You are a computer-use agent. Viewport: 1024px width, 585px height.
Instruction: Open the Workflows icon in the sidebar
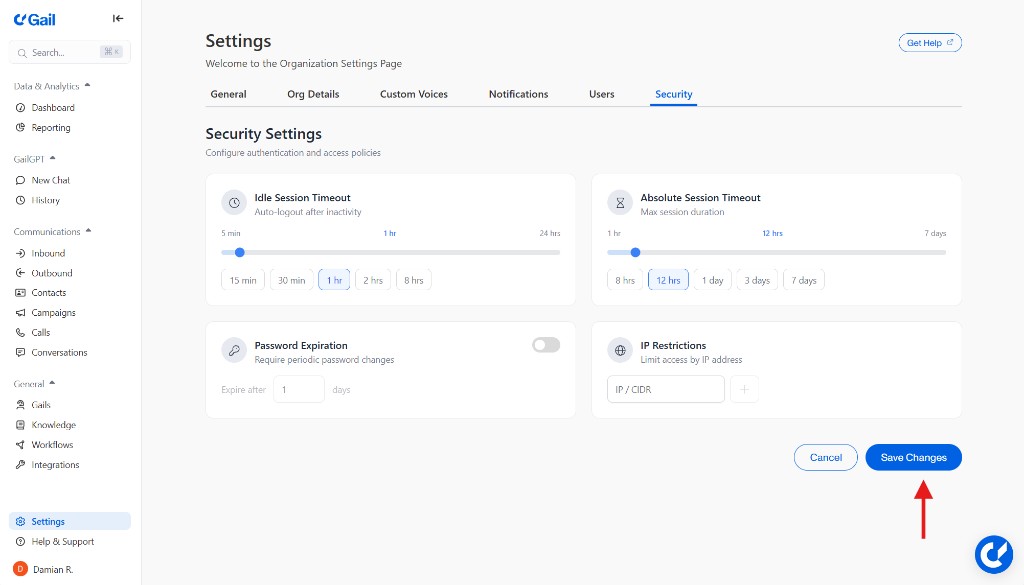pyautogui.click(x=21, y=445)
